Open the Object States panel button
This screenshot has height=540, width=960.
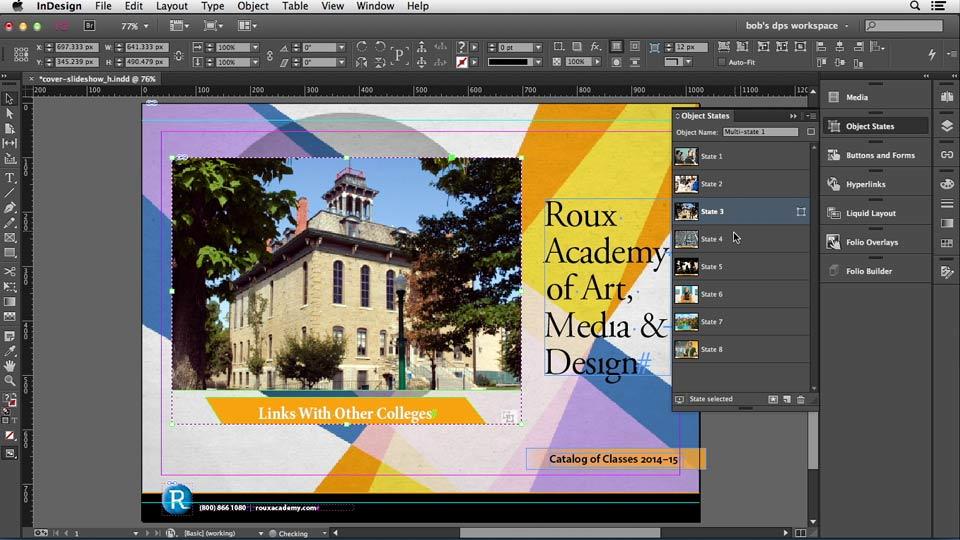point(876,126)
